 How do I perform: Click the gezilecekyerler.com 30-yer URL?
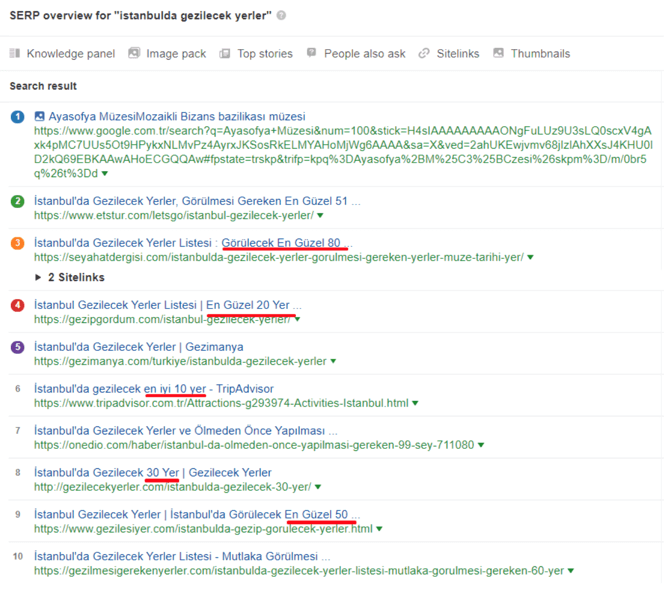(x=173, y=487)
